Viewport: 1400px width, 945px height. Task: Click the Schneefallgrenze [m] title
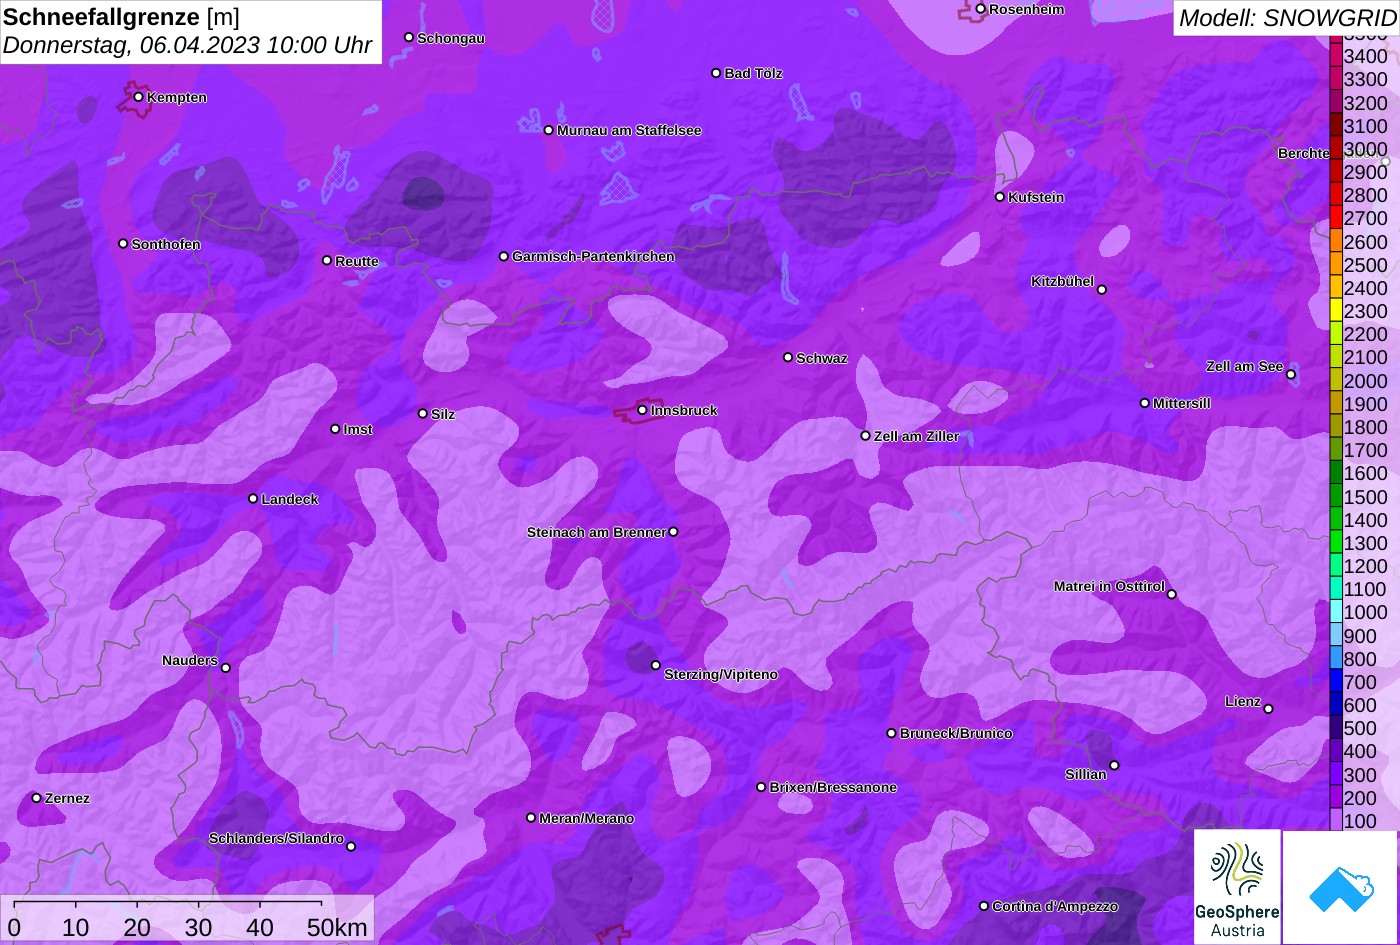121,17
